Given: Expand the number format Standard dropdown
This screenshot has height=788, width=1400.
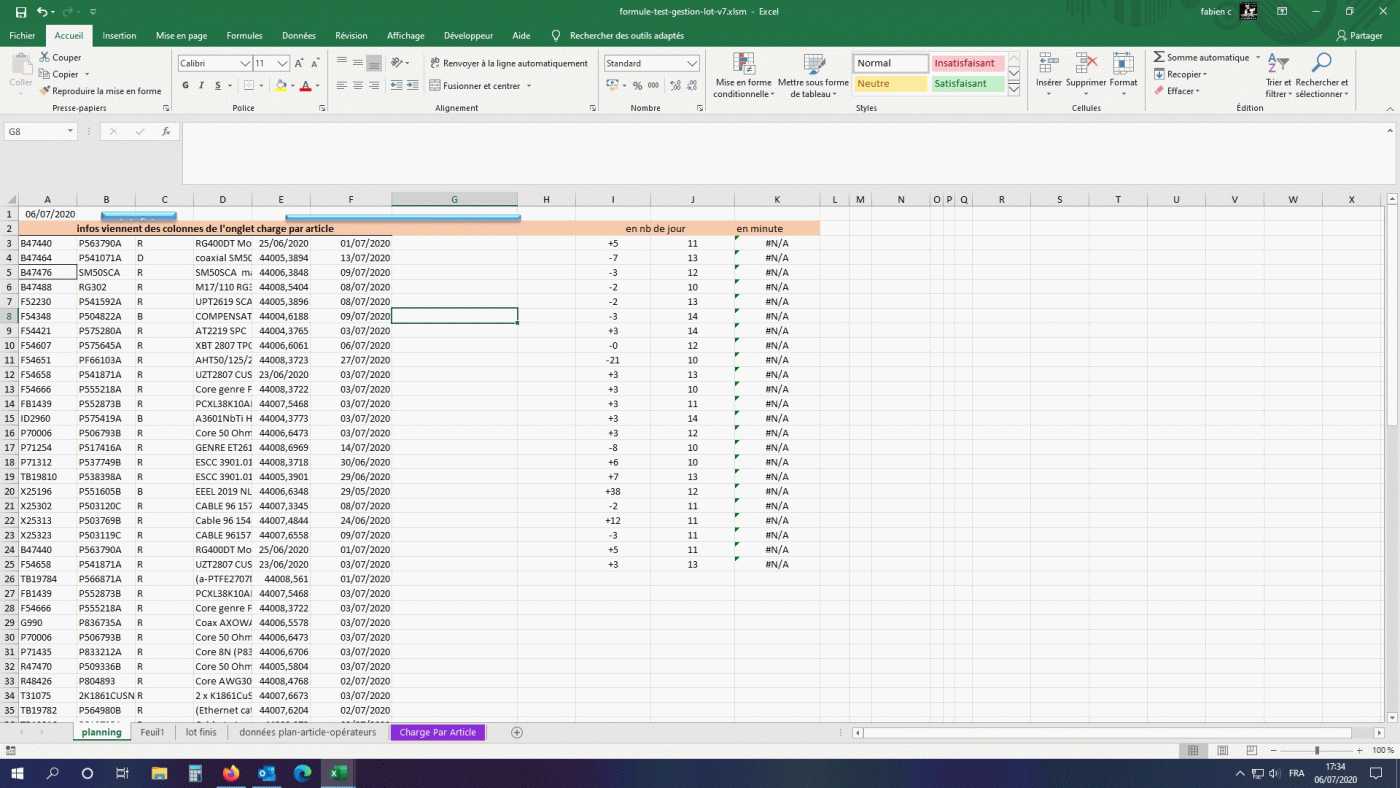Looking at the screenshot, I should click(691, 63).
